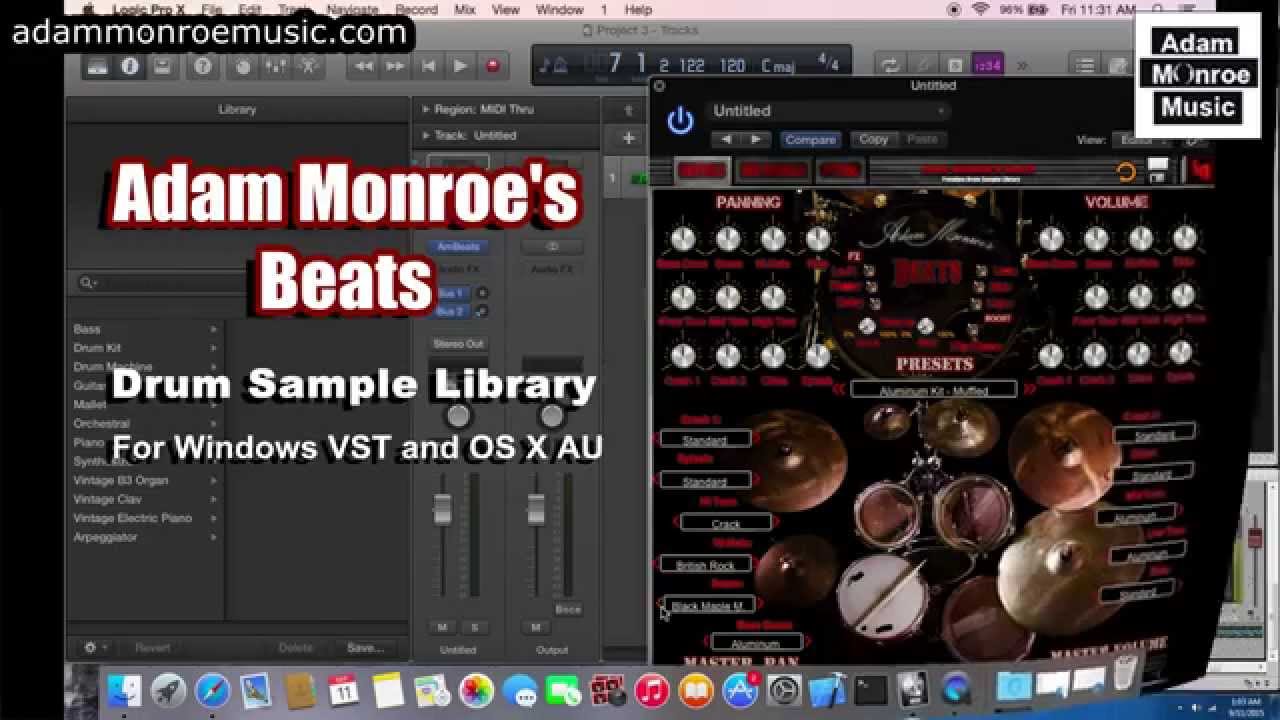Open the Aluminum Kit - Muffled preset field
The image size is (1280, 720).
933,390
